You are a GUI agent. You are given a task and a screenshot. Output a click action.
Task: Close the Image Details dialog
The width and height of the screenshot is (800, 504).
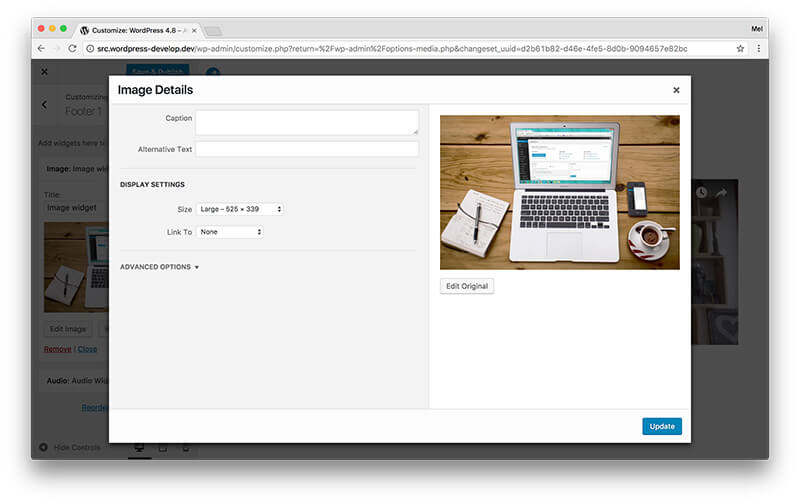point(676,90)
